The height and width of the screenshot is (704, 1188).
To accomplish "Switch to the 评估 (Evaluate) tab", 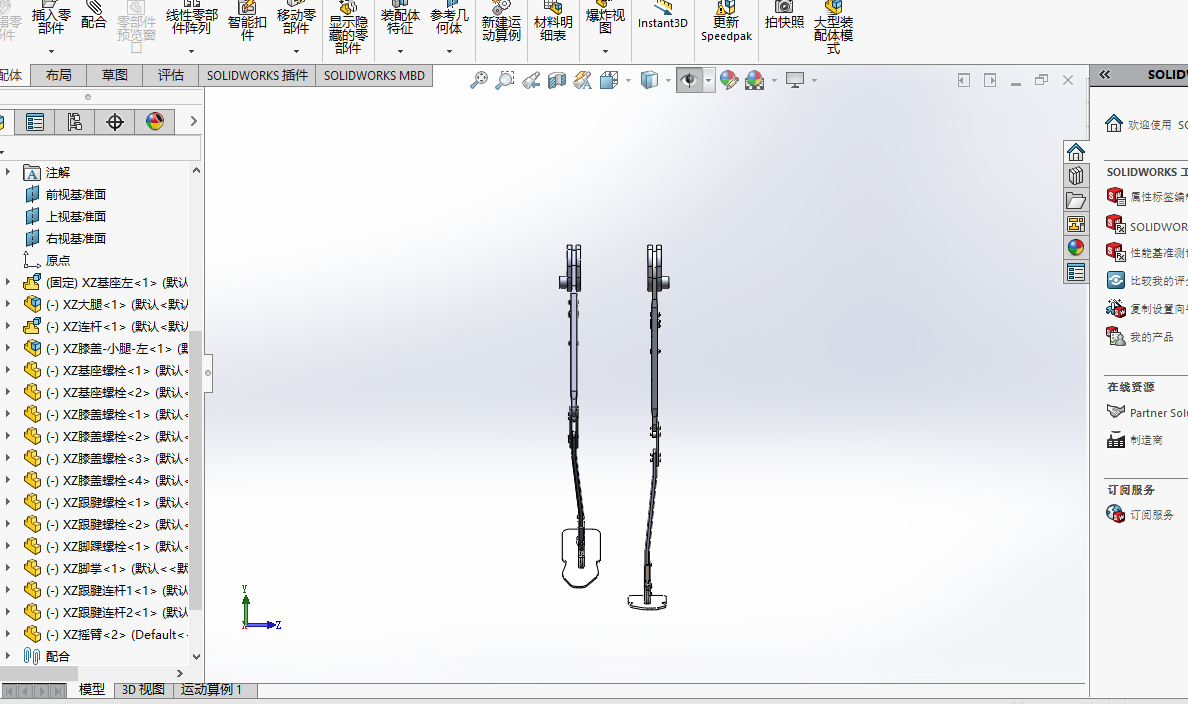I will coord(170,75).
